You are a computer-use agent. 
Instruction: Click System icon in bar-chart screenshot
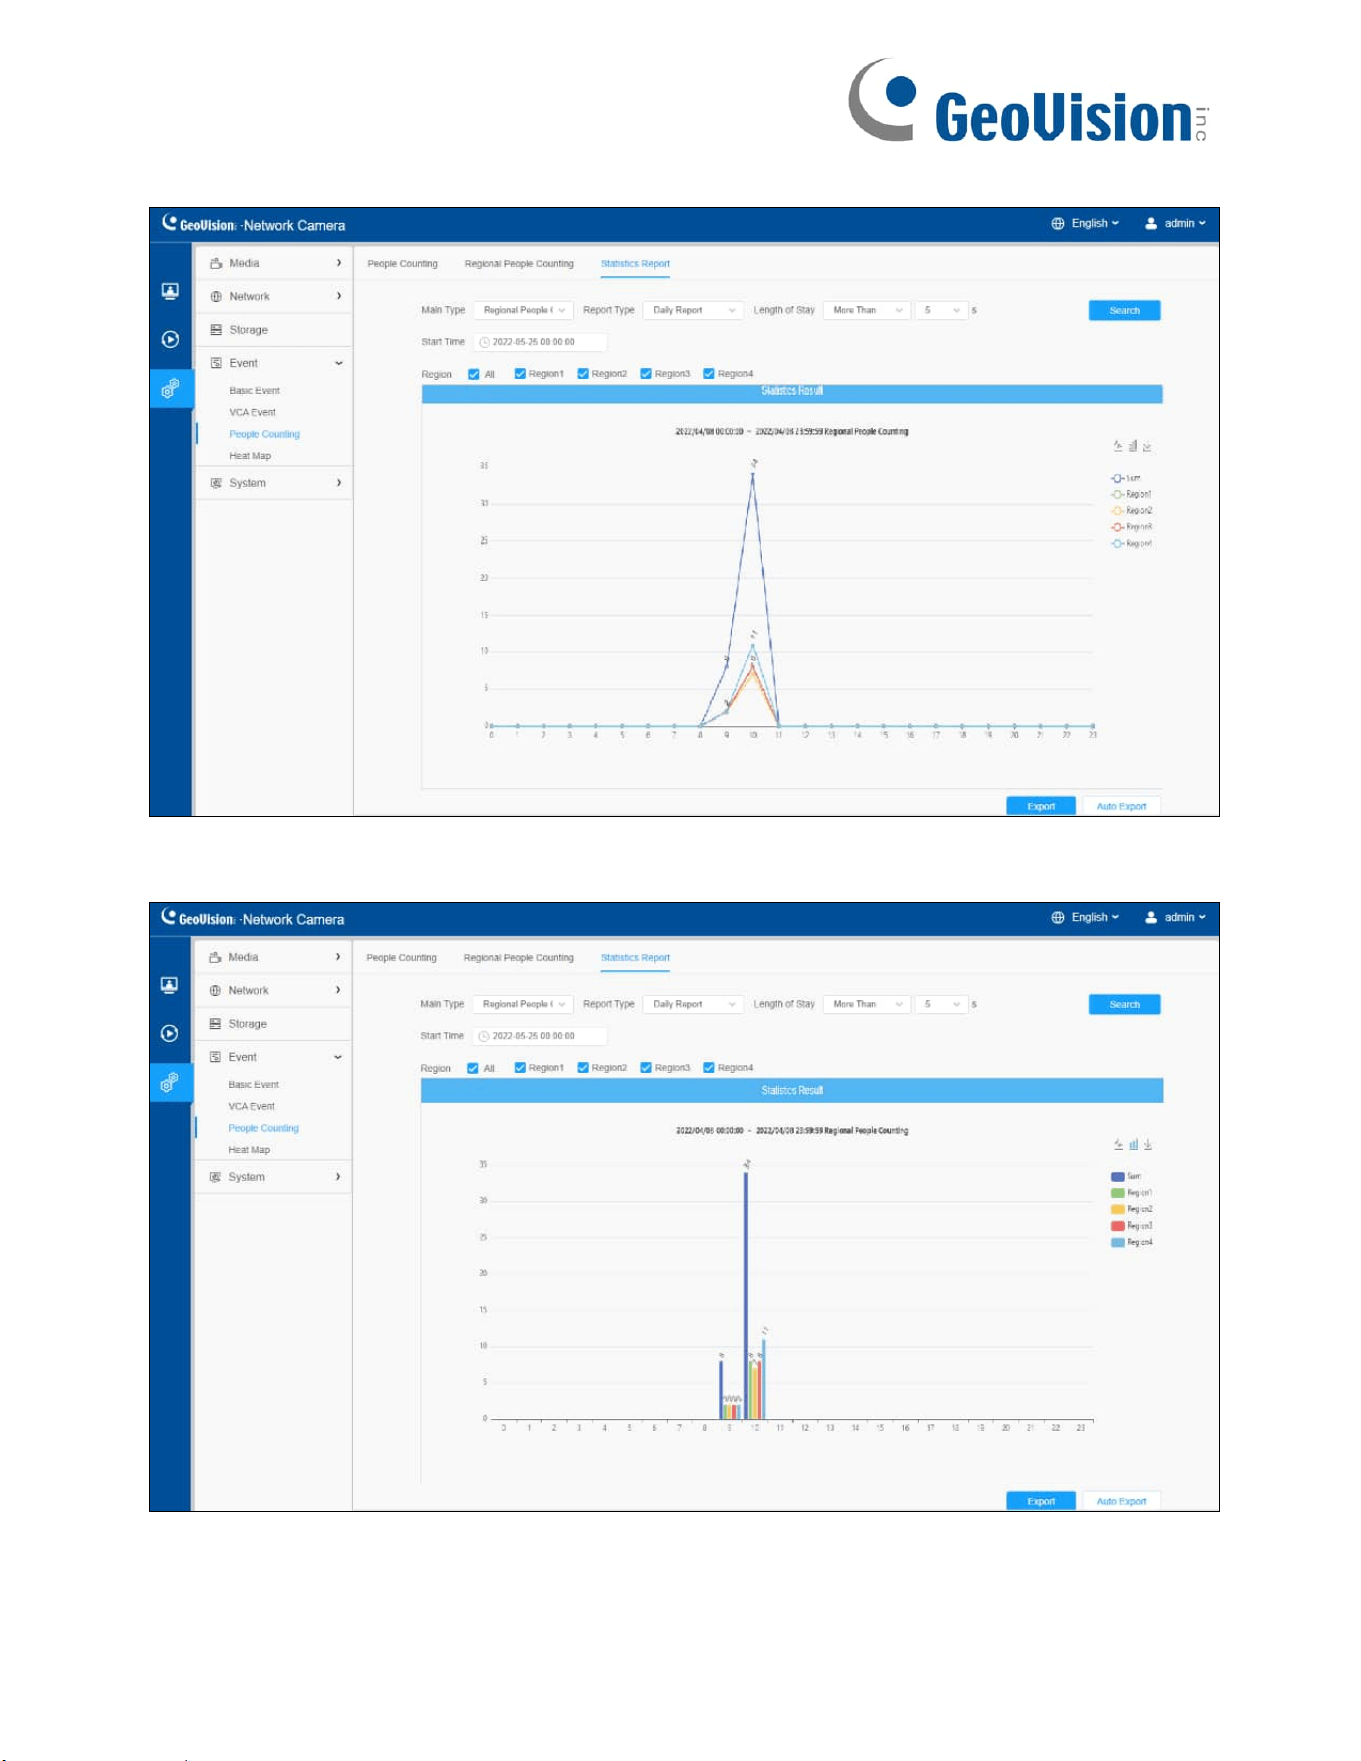click(x=215, y=1177)
